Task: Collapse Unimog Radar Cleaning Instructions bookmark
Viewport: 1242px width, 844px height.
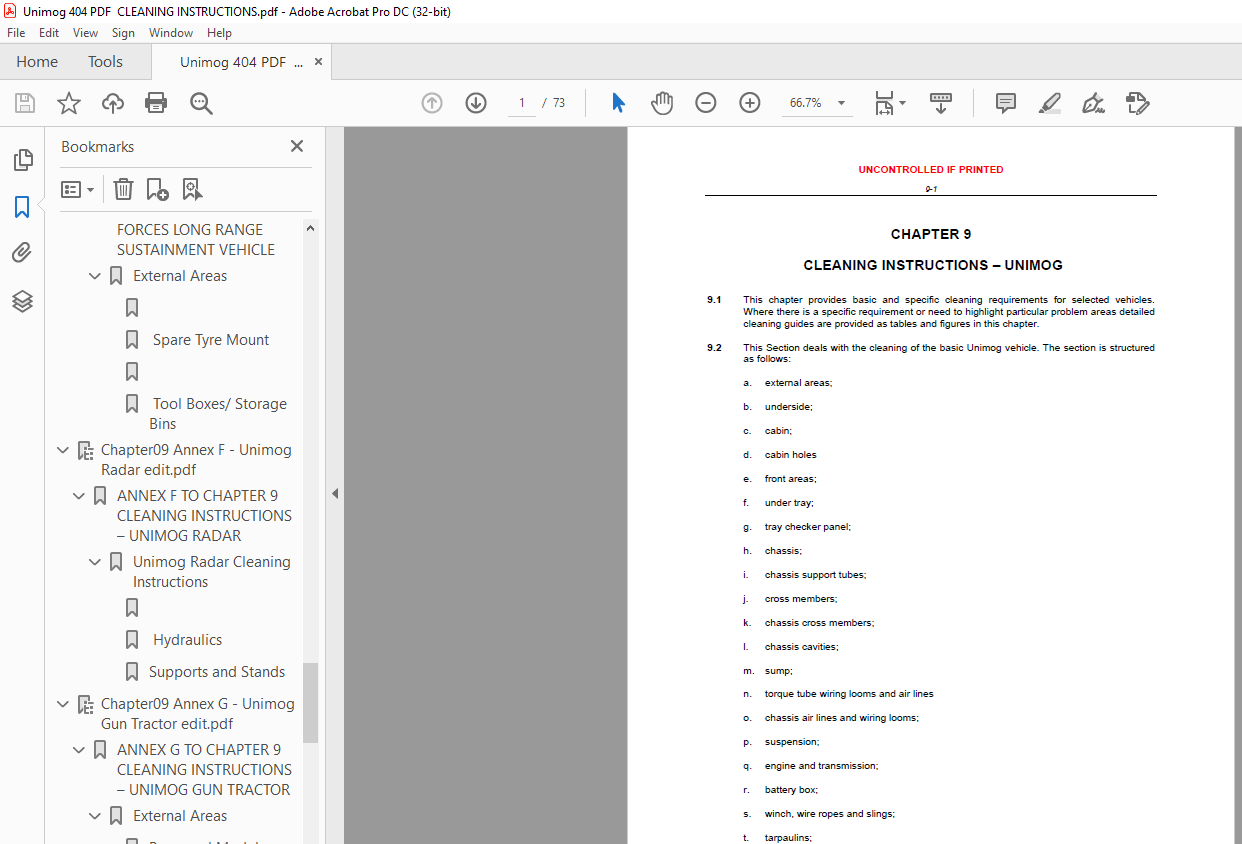Action: pyautogui.click(x=95, y=562)
